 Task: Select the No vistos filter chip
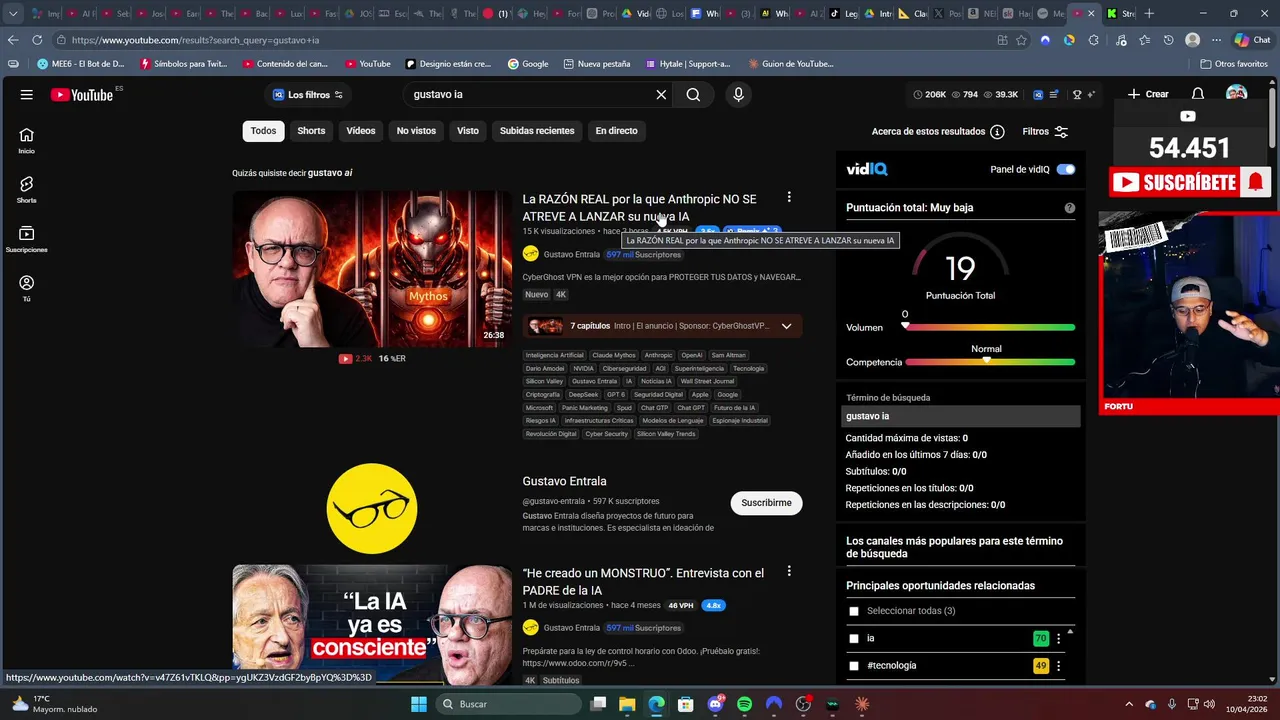(x=416, y=131)
